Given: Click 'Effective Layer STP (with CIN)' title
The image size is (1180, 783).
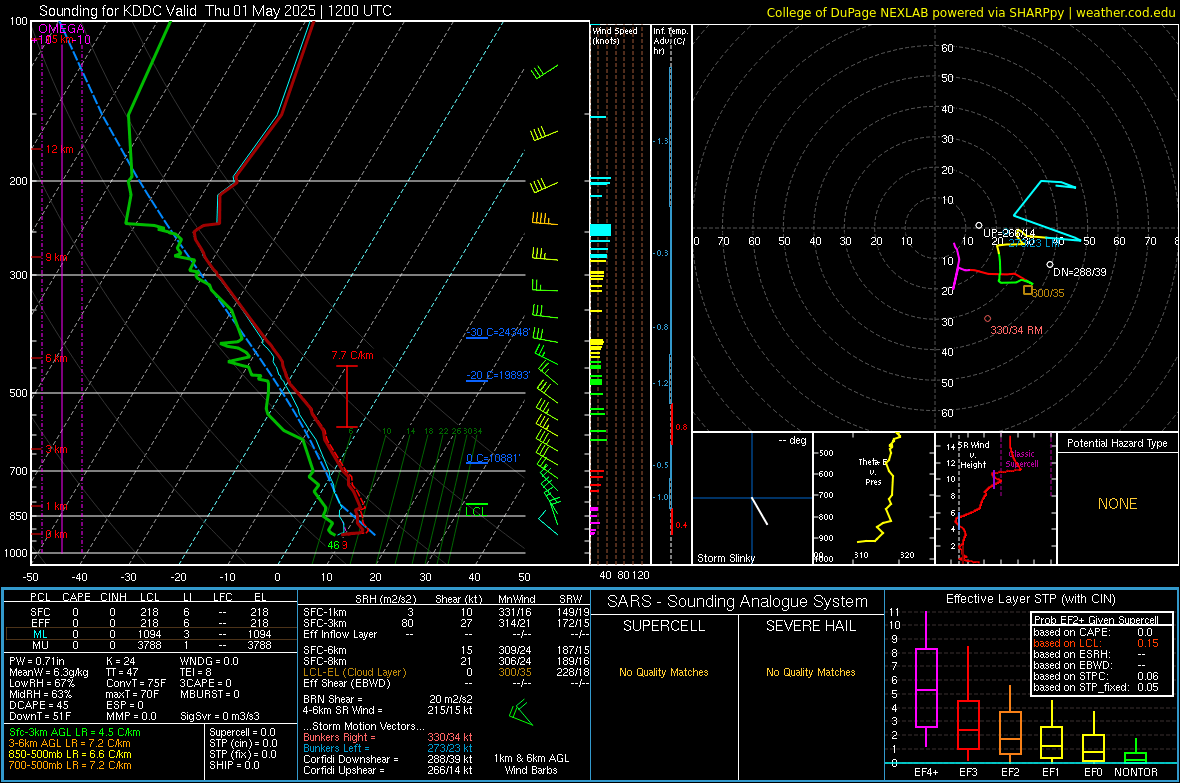Looking at the screenshot, I should (1030, 599).
